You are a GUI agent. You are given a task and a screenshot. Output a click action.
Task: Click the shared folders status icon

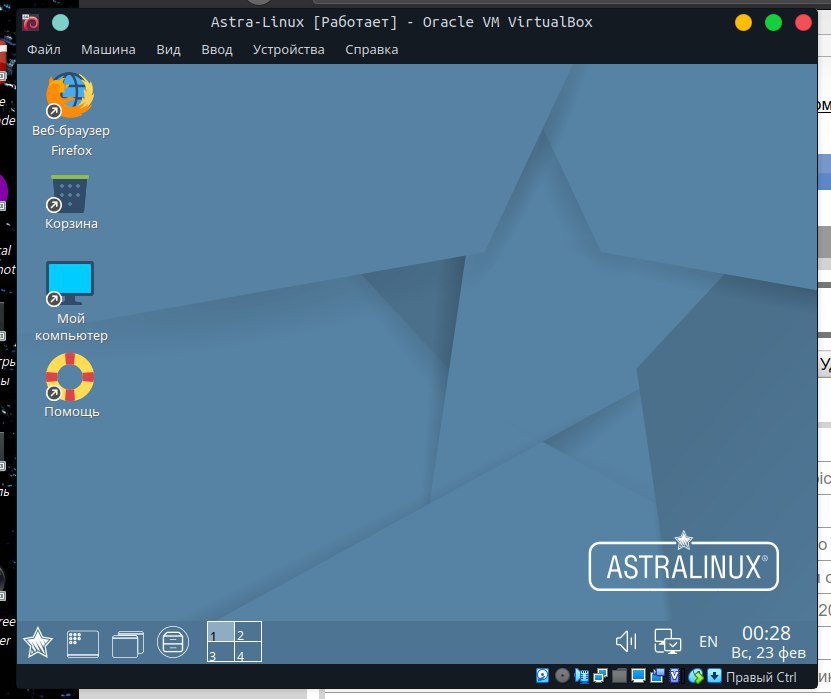pos(620,676)
